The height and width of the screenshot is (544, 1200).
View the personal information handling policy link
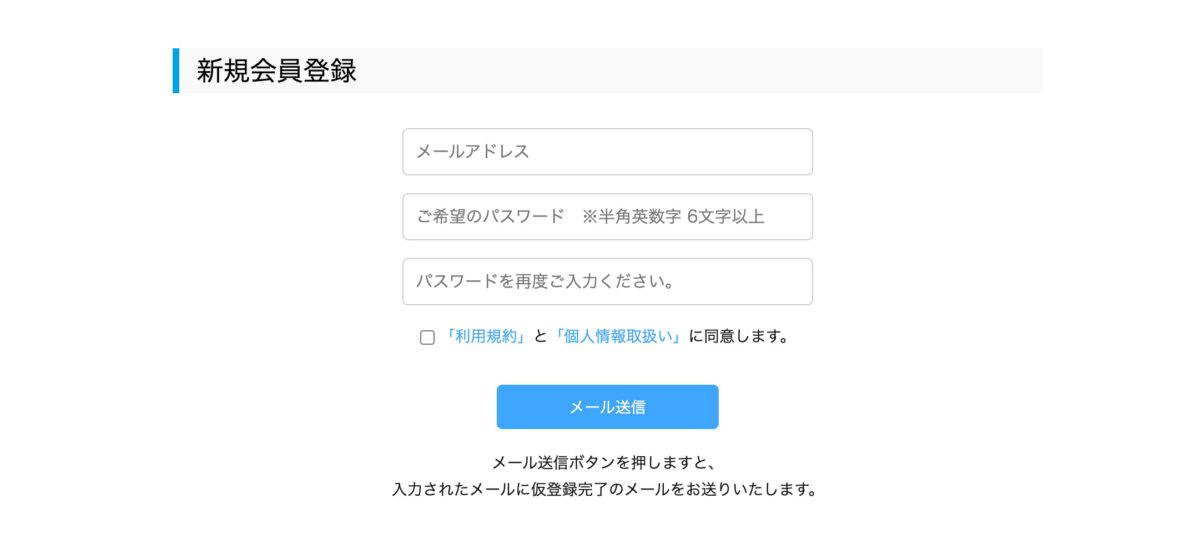617,337
